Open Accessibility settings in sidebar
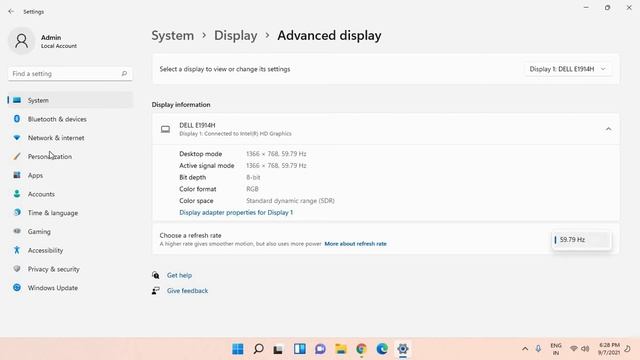Screen dimensions: 640x360 coord(70,250)
